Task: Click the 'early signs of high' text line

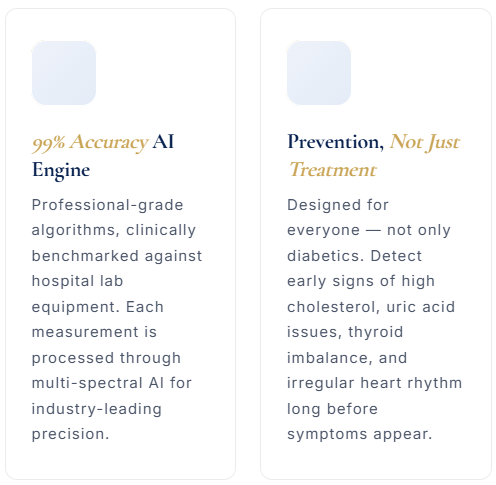Action: [x=361, y=281]
